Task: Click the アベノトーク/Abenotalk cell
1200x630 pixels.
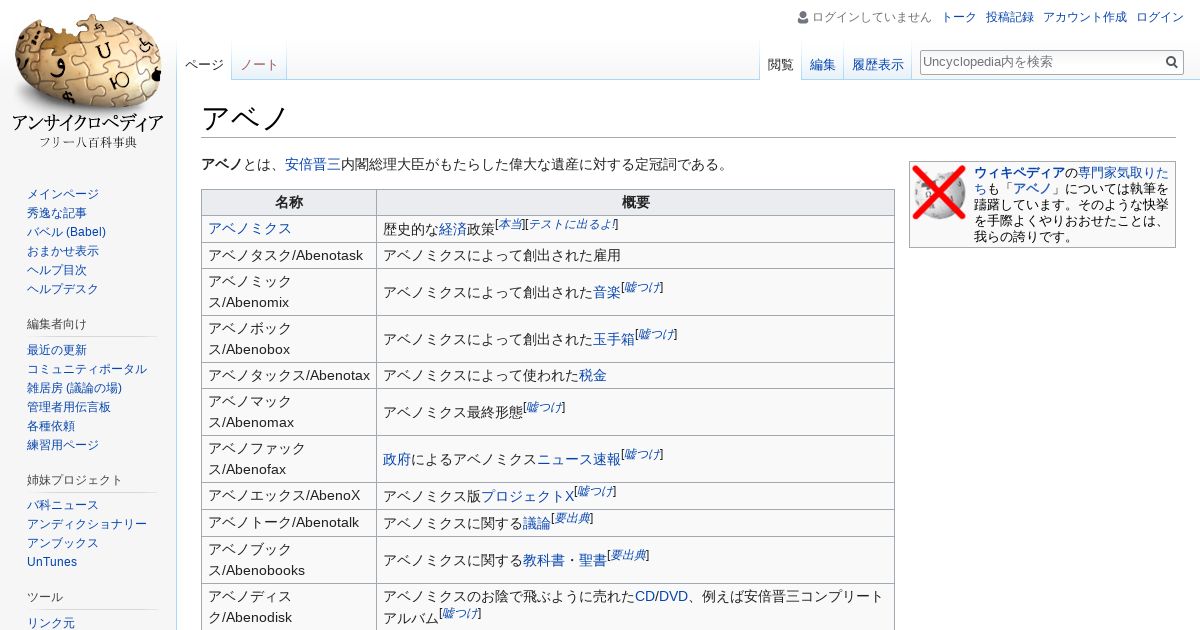Action: [289, 522]
